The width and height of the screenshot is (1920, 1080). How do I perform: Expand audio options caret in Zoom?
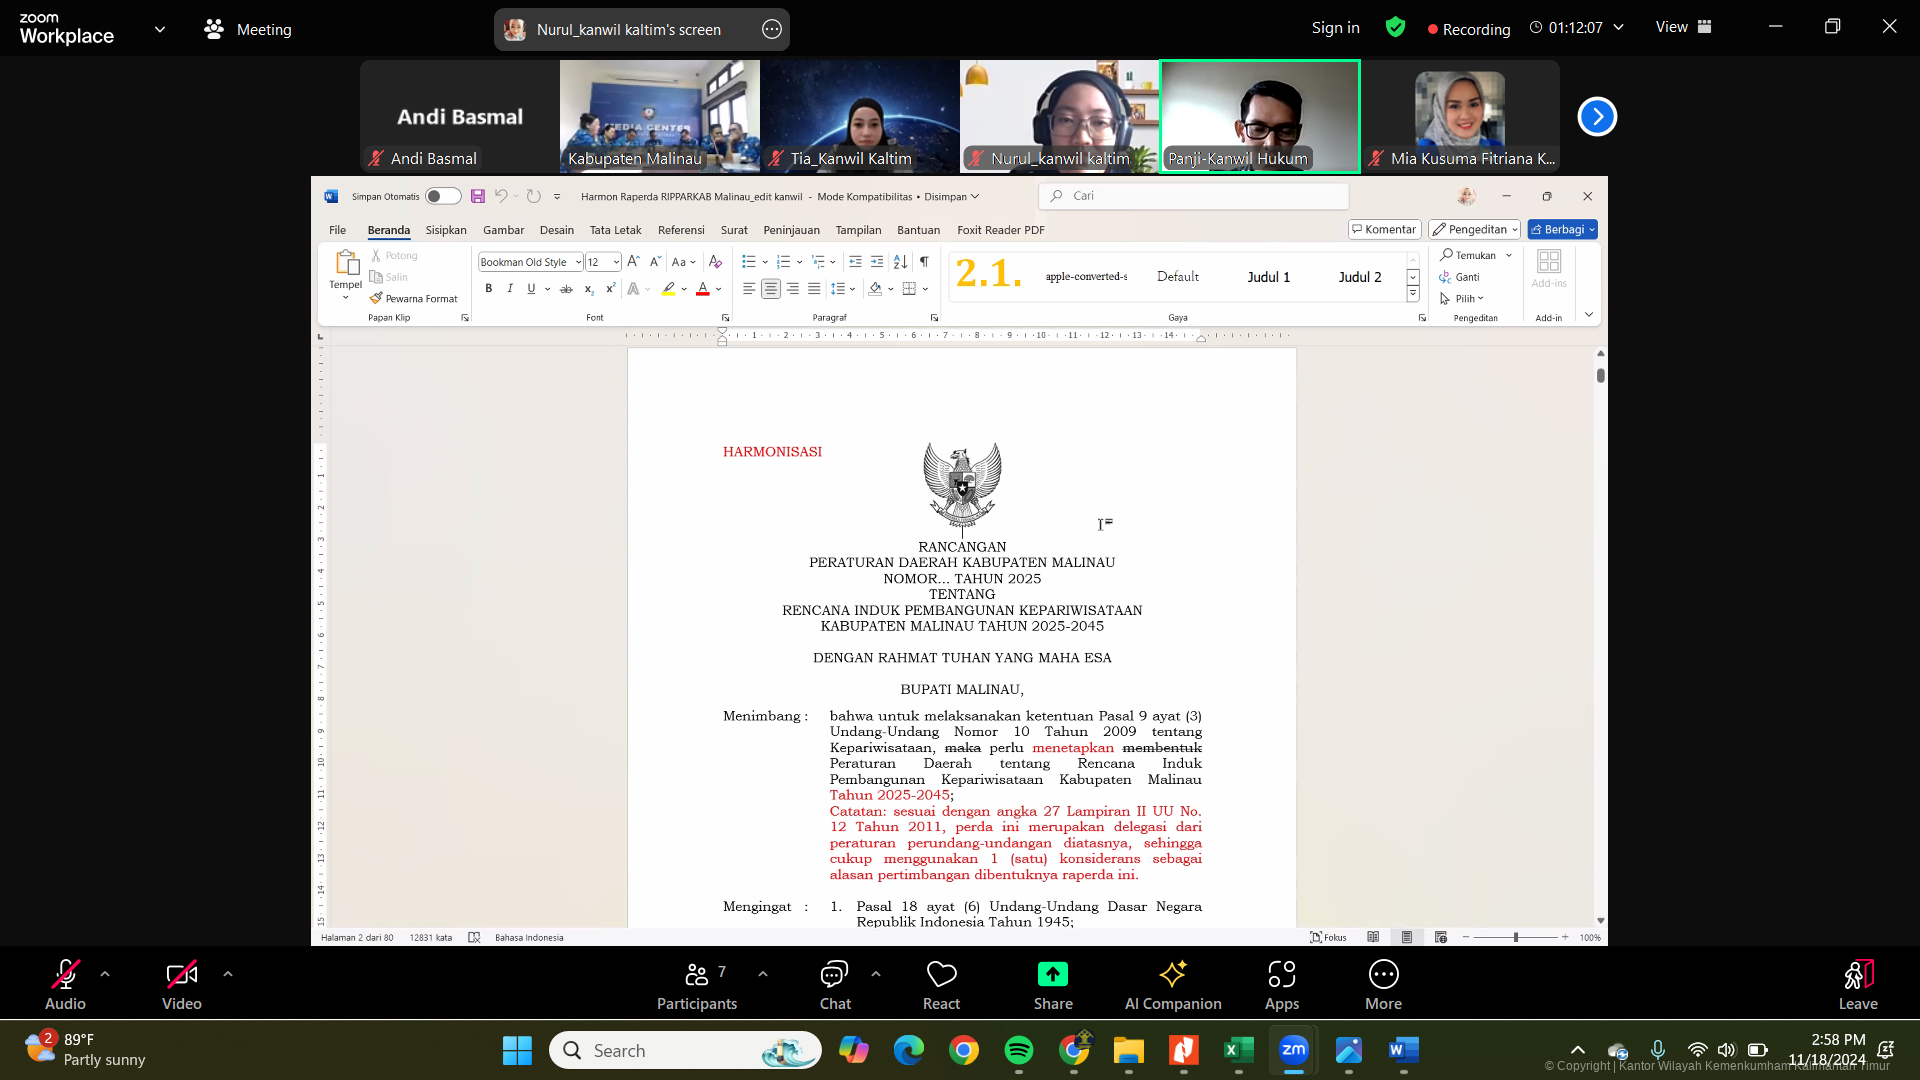pyautogui.click(x=105, y=973)
